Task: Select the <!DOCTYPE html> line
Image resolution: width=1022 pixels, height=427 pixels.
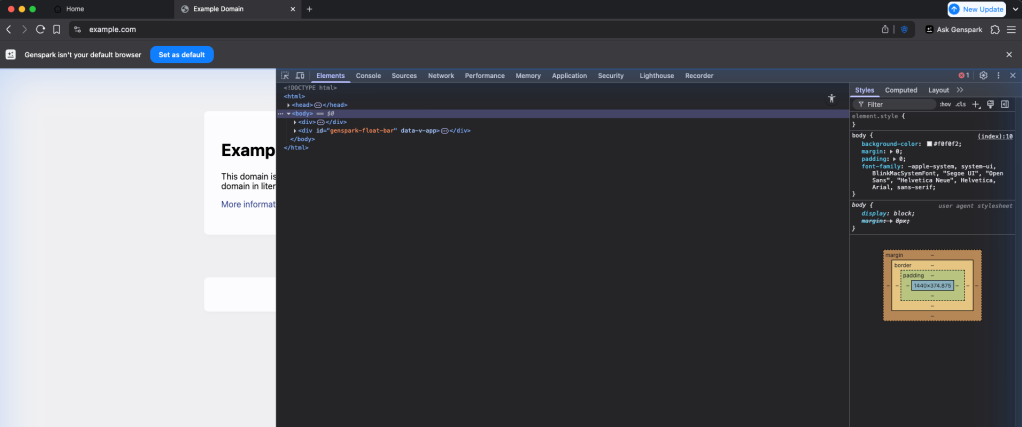Action: click(x=310, y=87)
